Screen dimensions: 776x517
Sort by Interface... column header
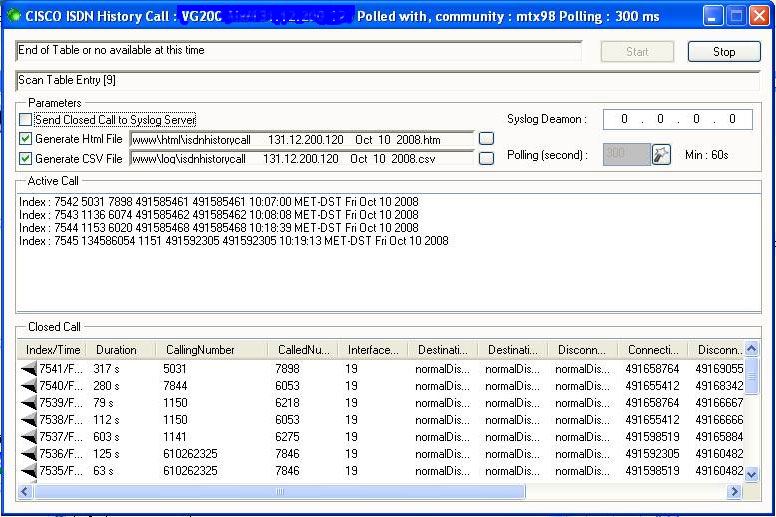[373, 350]
